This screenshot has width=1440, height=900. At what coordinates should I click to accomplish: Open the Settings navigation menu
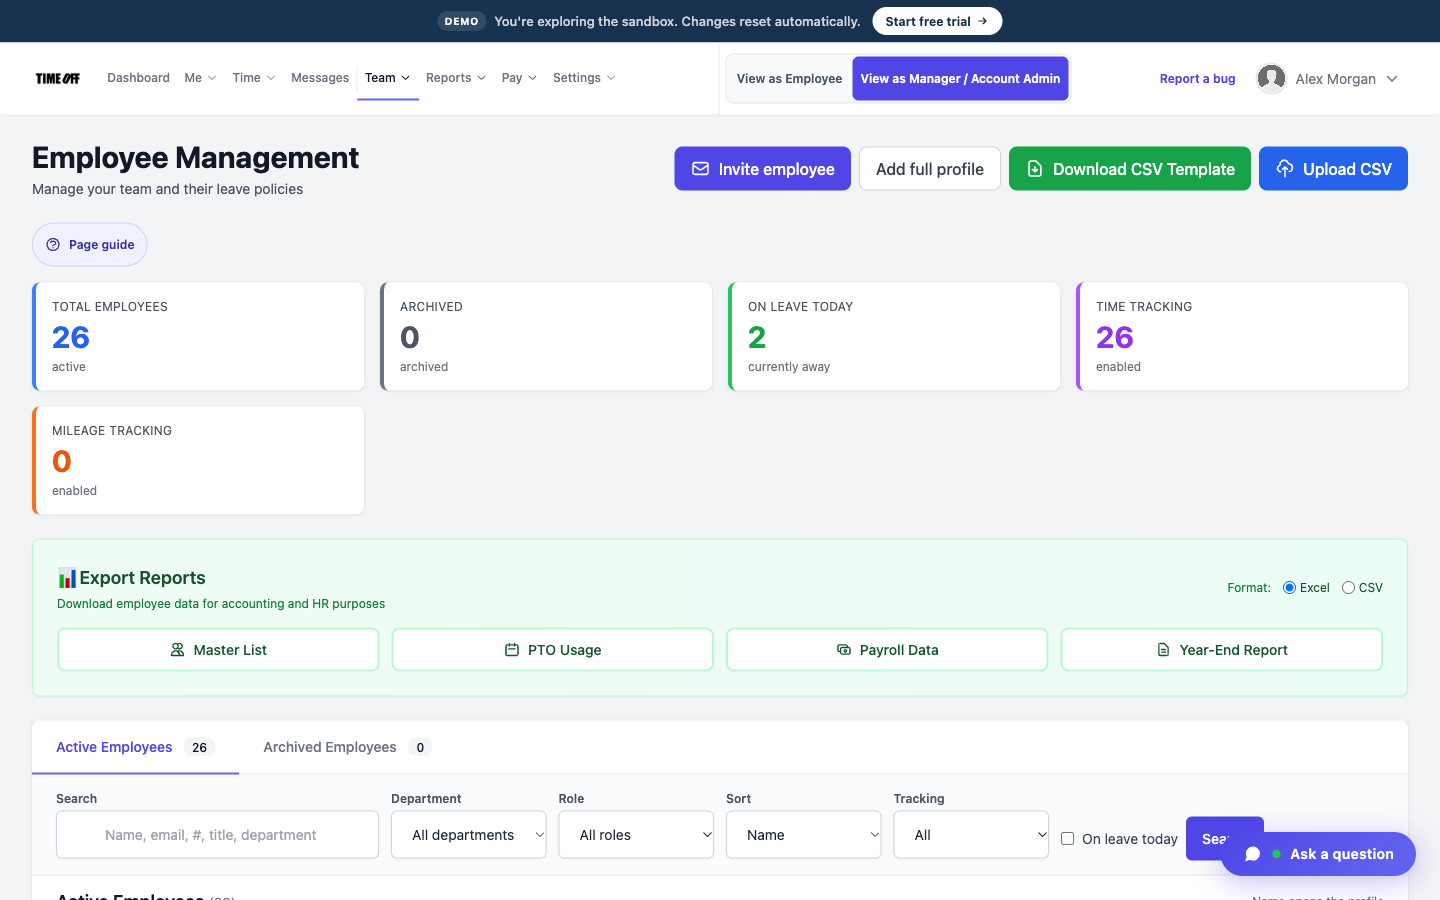[584, 78]
